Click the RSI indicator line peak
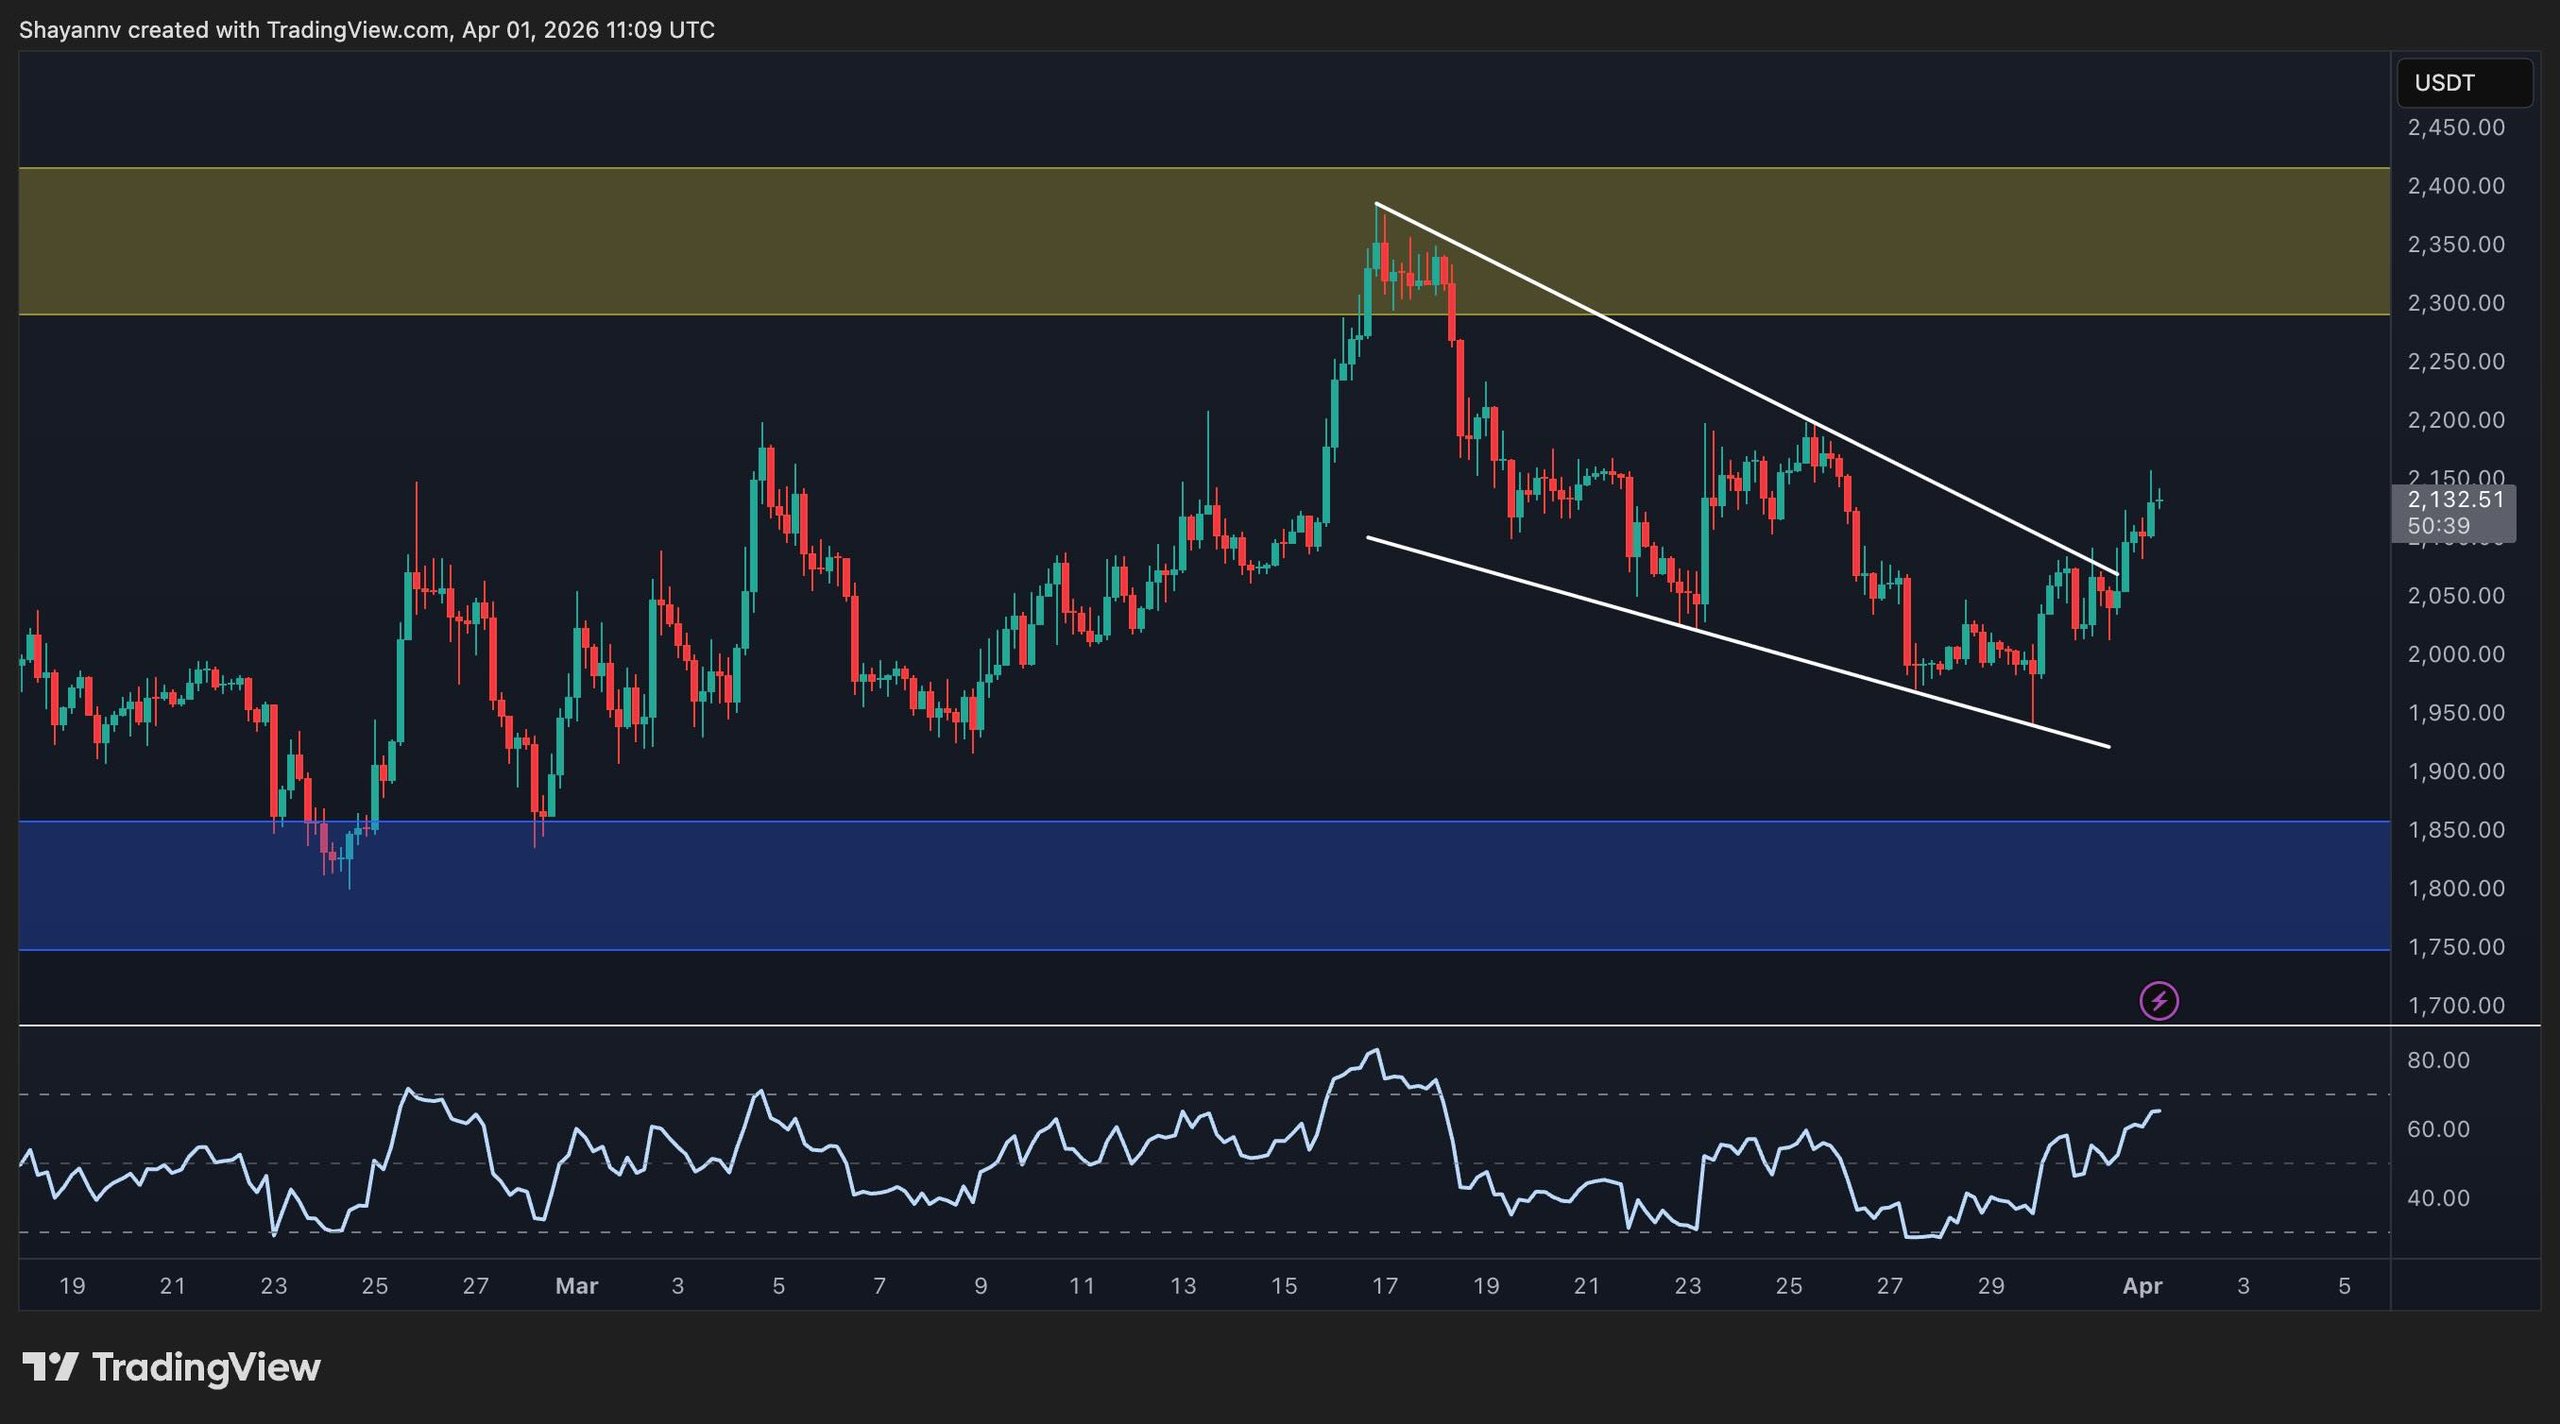 1376,1051
